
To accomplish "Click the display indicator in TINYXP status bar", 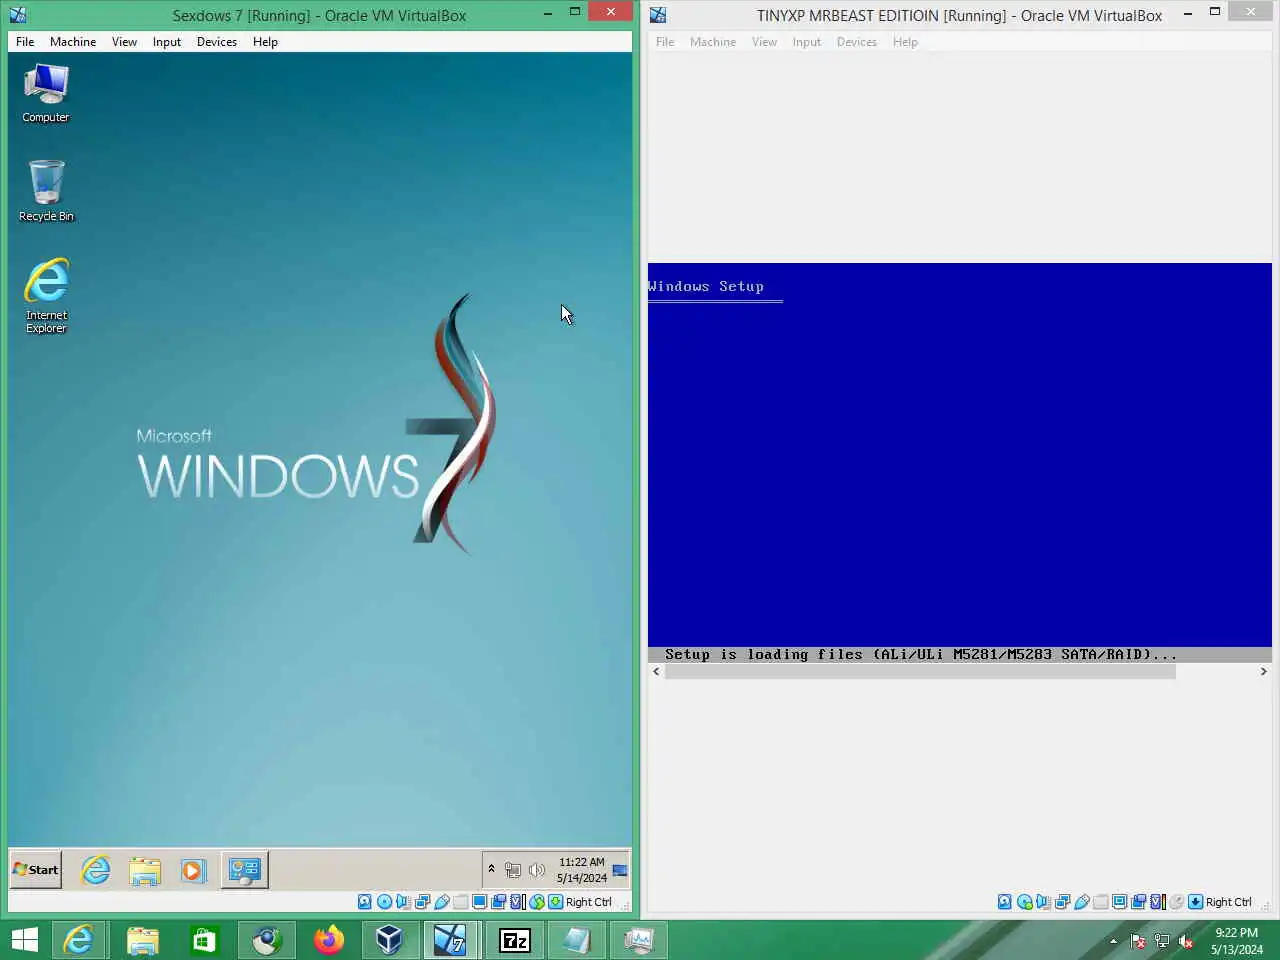I will click(1119, 902).
